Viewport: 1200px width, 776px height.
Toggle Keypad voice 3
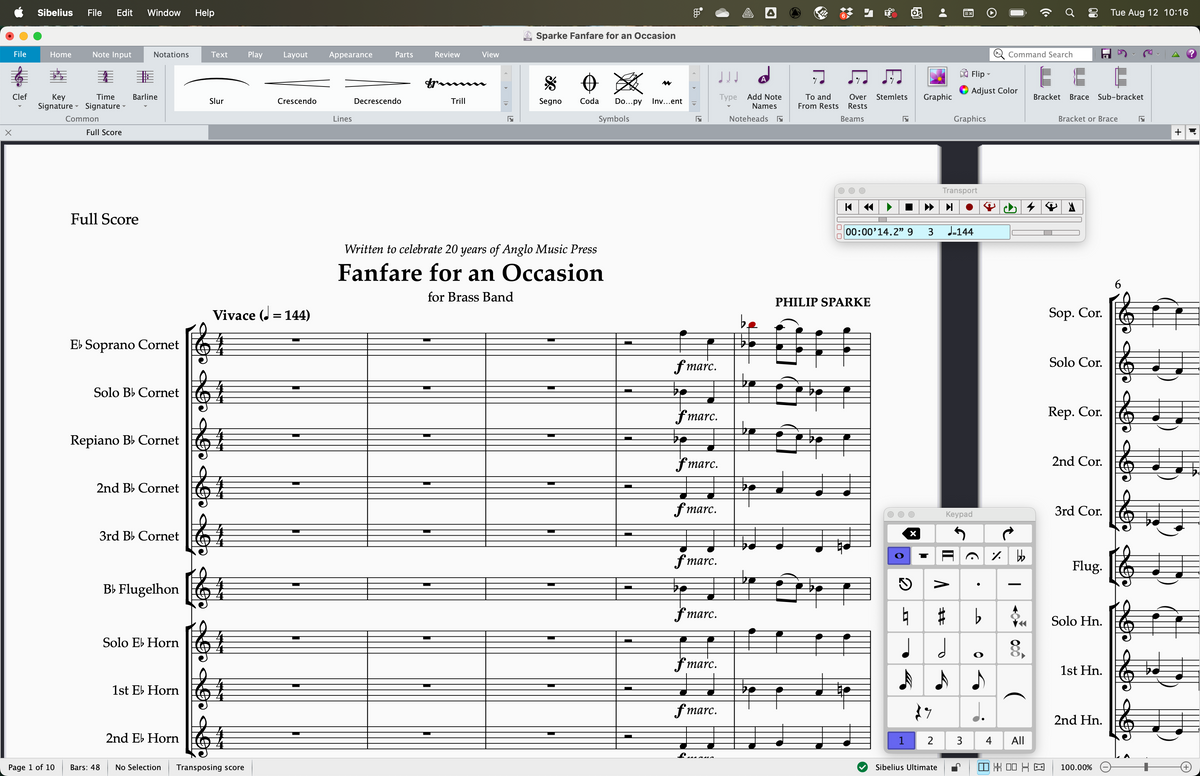(959, 740)
